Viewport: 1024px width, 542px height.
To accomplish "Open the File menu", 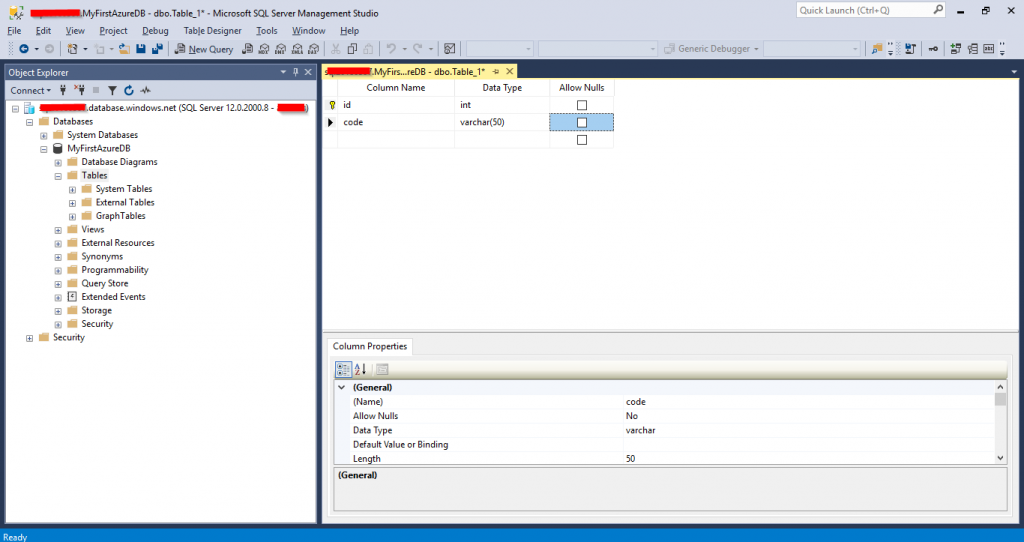I will pyautogui.click(x=14, y=31).
